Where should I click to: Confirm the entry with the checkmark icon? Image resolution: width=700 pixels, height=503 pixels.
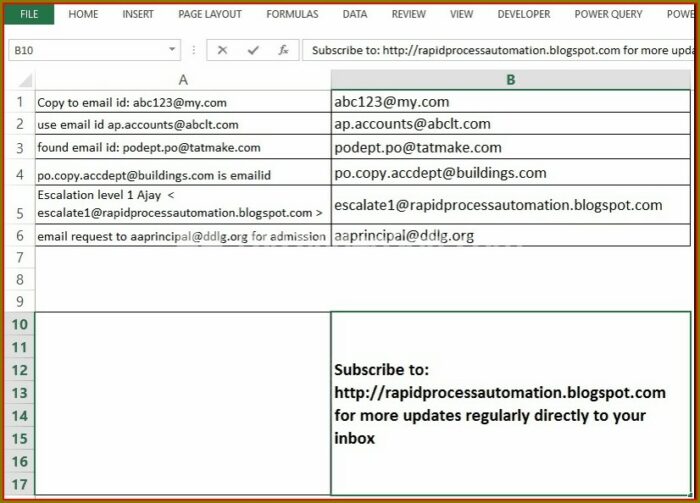tap(253, 50)
